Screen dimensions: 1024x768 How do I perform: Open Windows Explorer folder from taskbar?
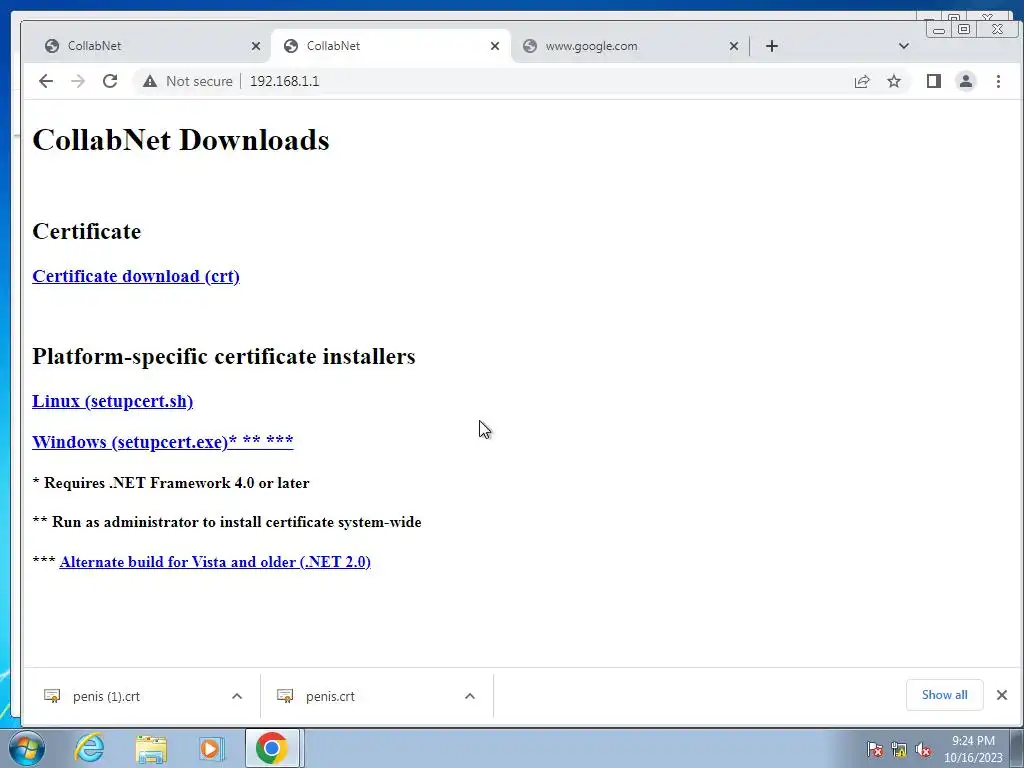(x=151, y=748)
